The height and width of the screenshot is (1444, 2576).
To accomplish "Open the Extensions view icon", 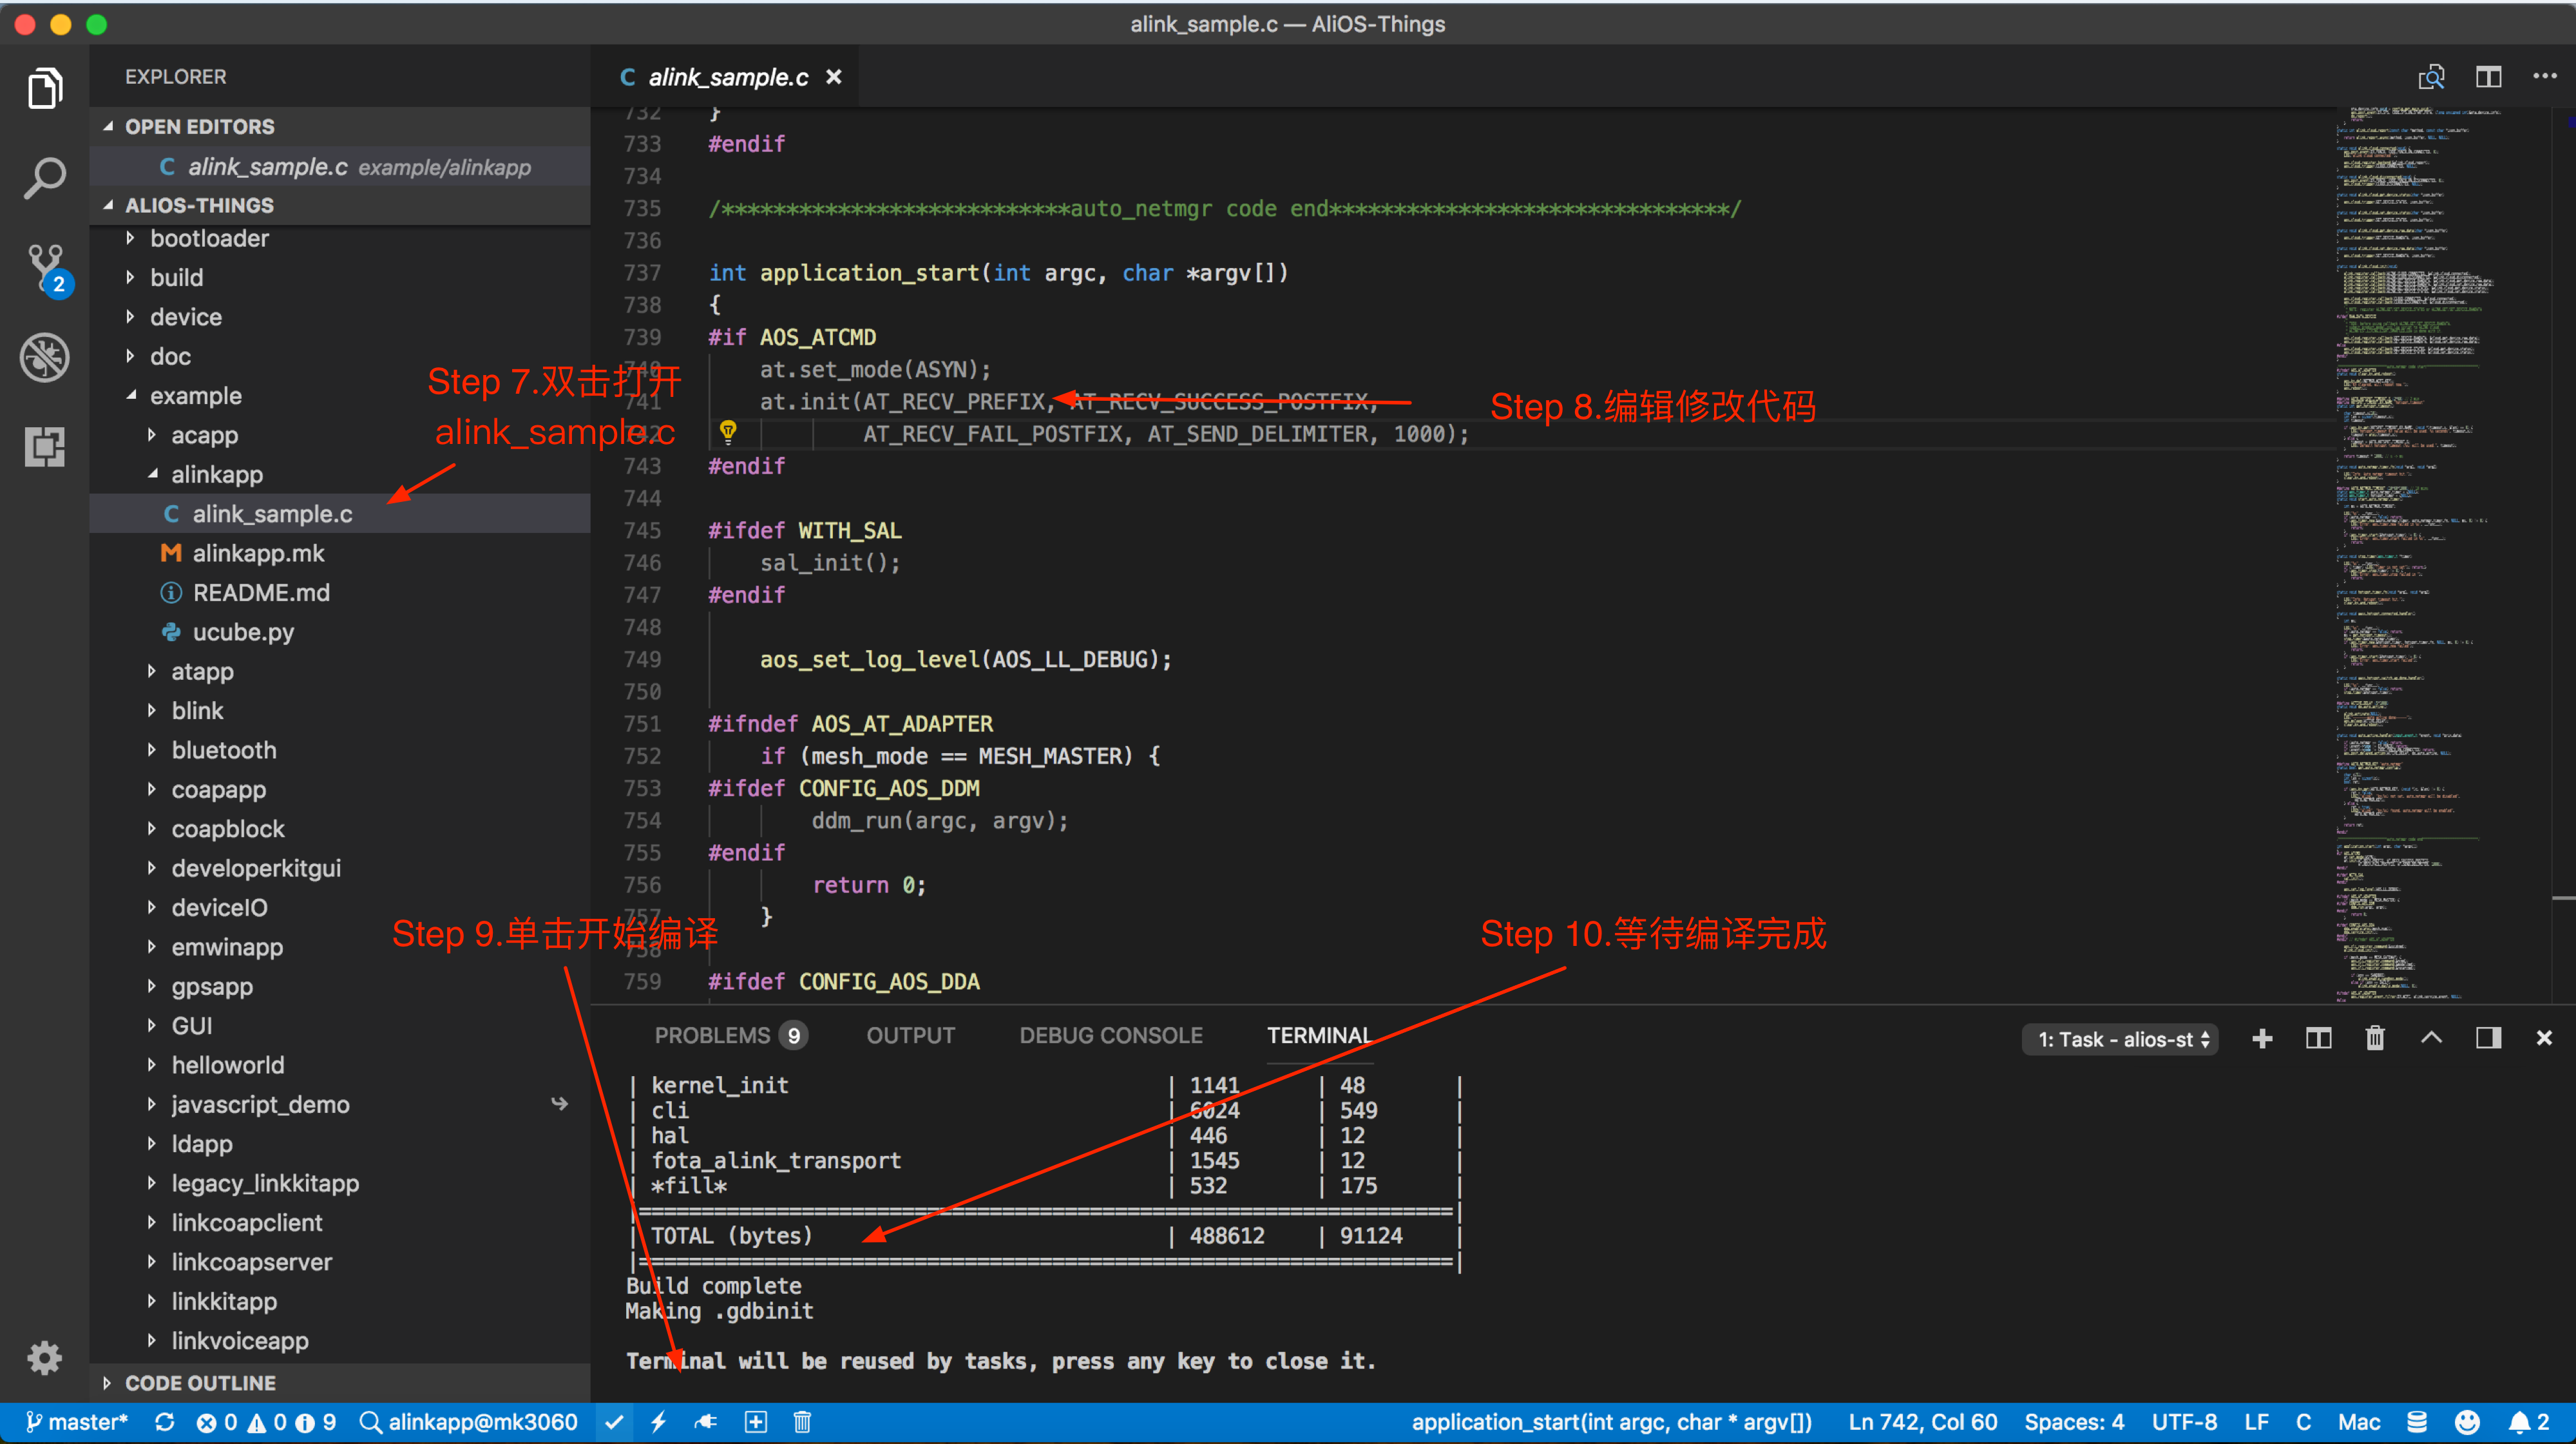I will point(45,446).
